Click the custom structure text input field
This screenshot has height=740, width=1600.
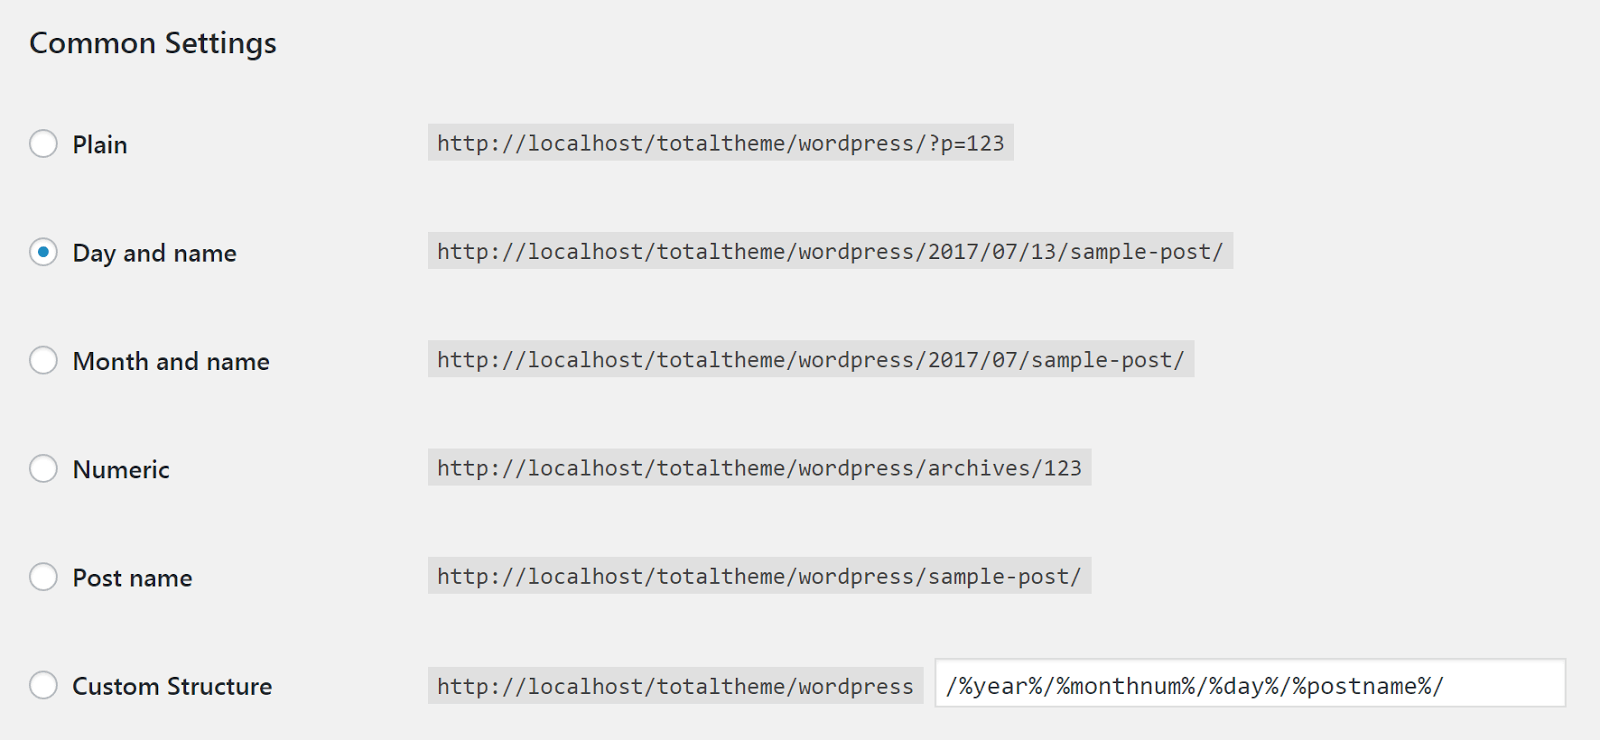click(x=1250, y=684)
